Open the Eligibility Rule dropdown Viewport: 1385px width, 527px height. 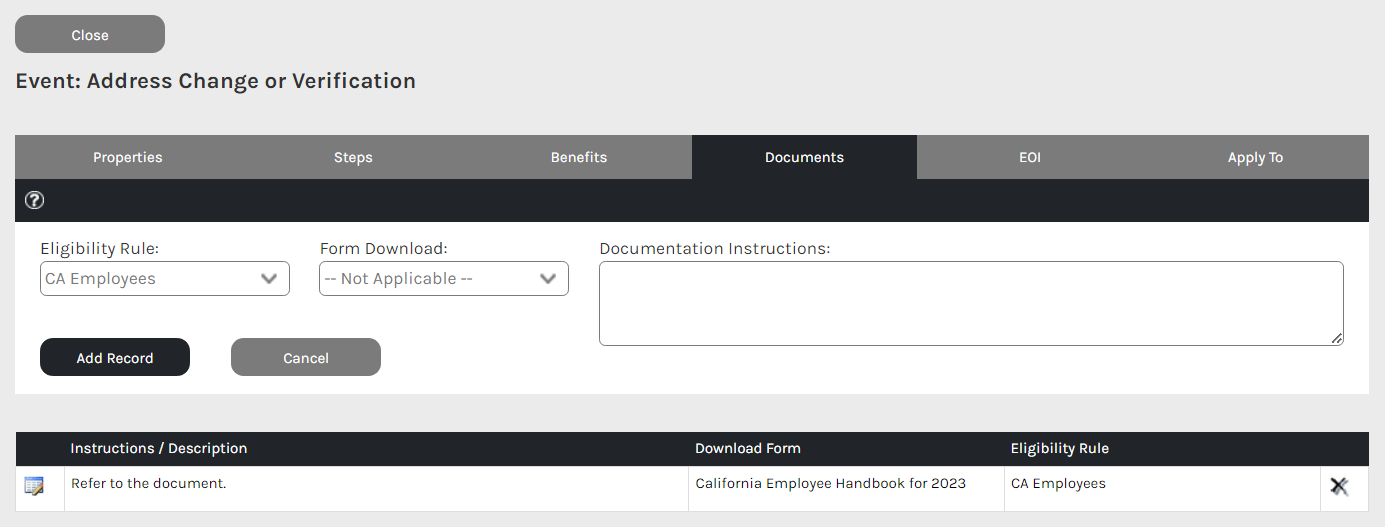tap(165, 279)
